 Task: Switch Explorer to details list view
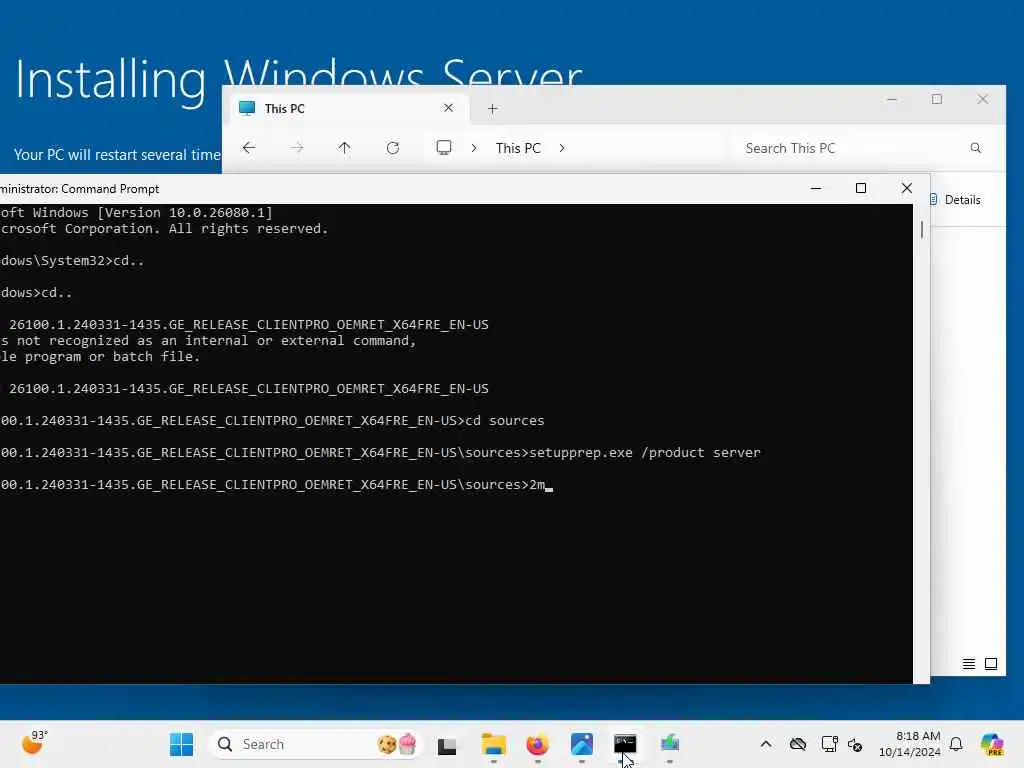tap(968, 664)
